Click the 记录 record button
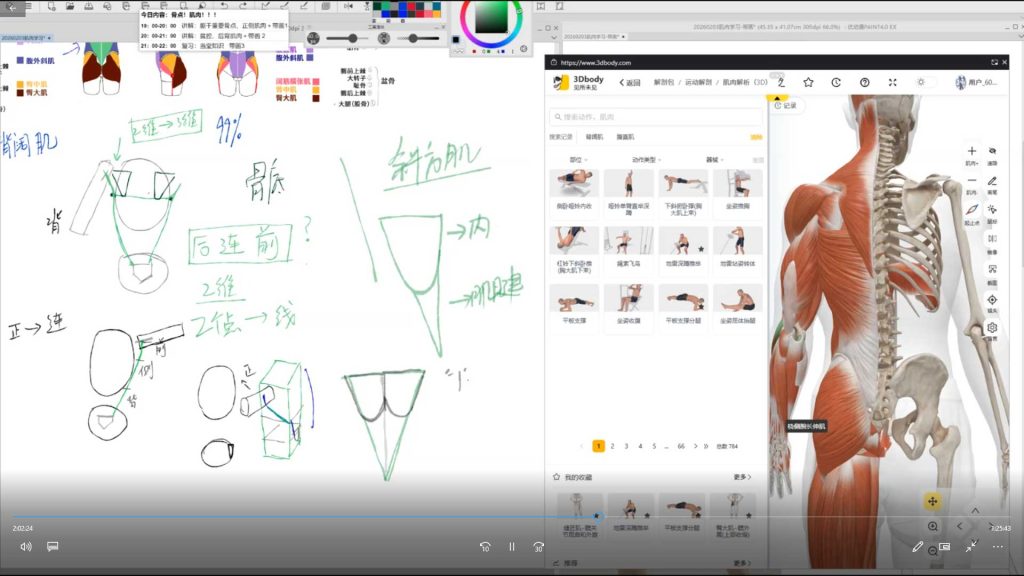The image size is (1024, 576). (786, 105)
